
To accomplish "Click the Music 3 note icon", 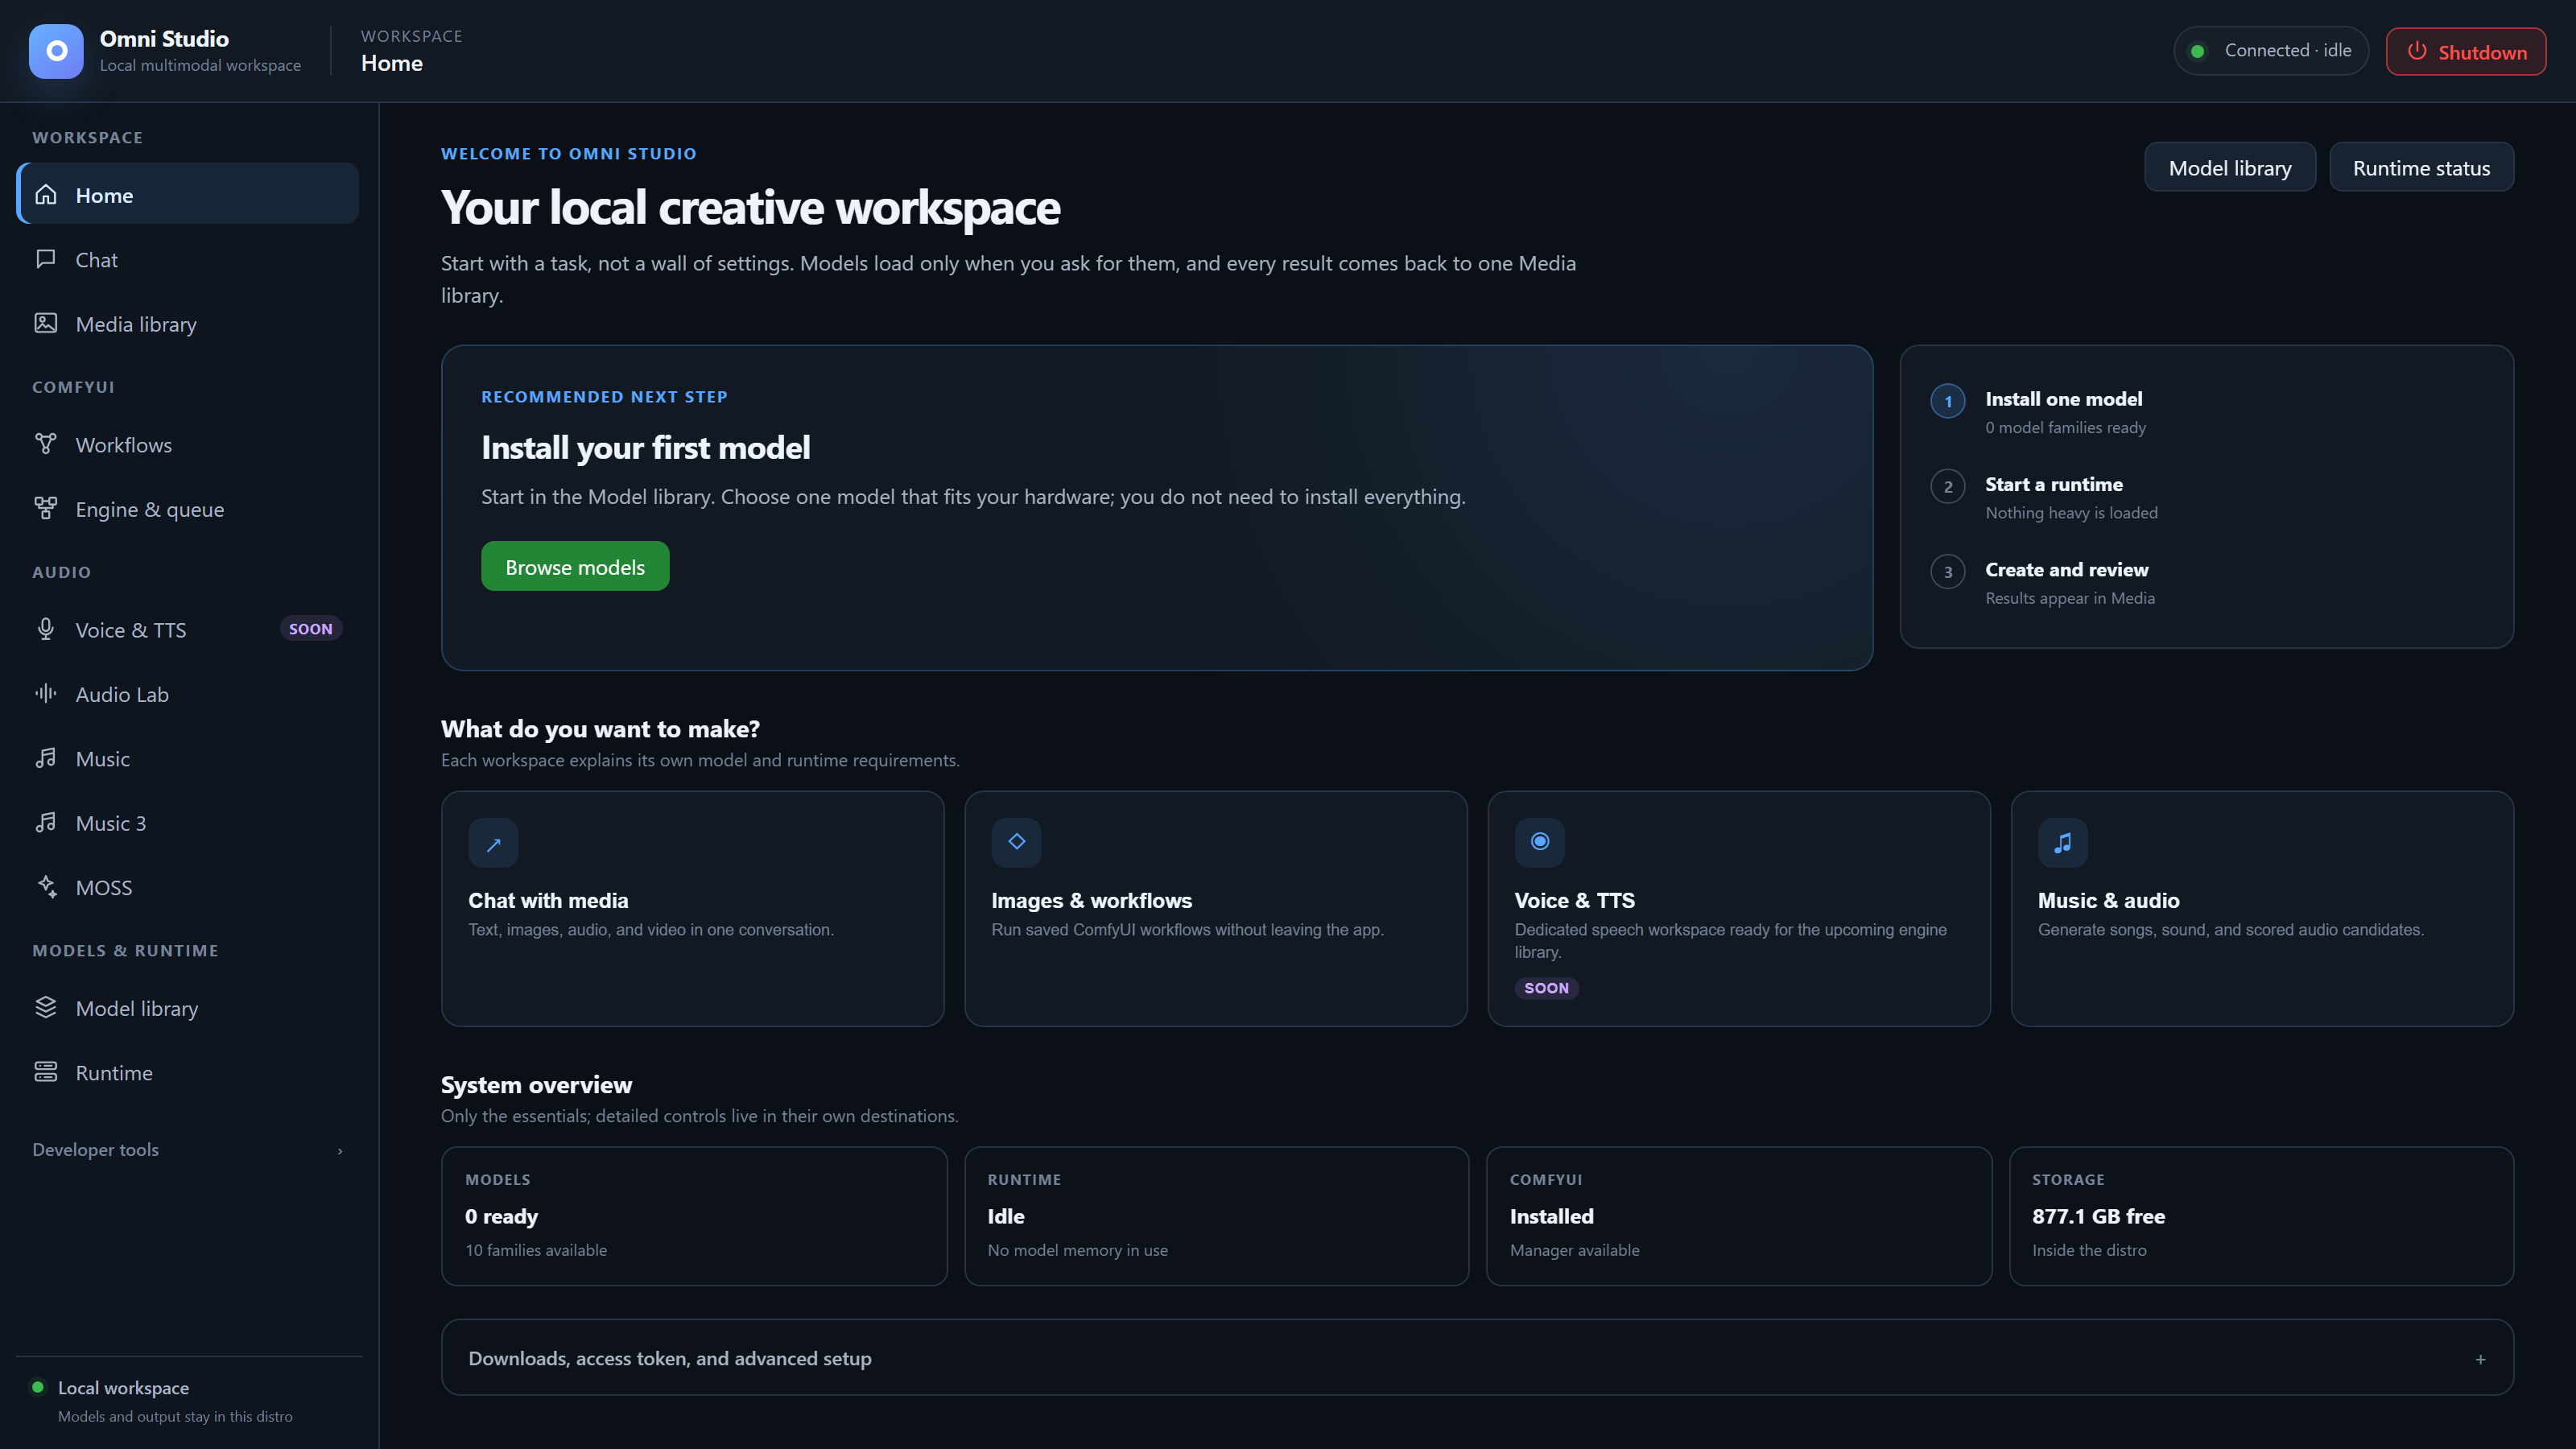I will pyautogui.click(x=46, y=822).
